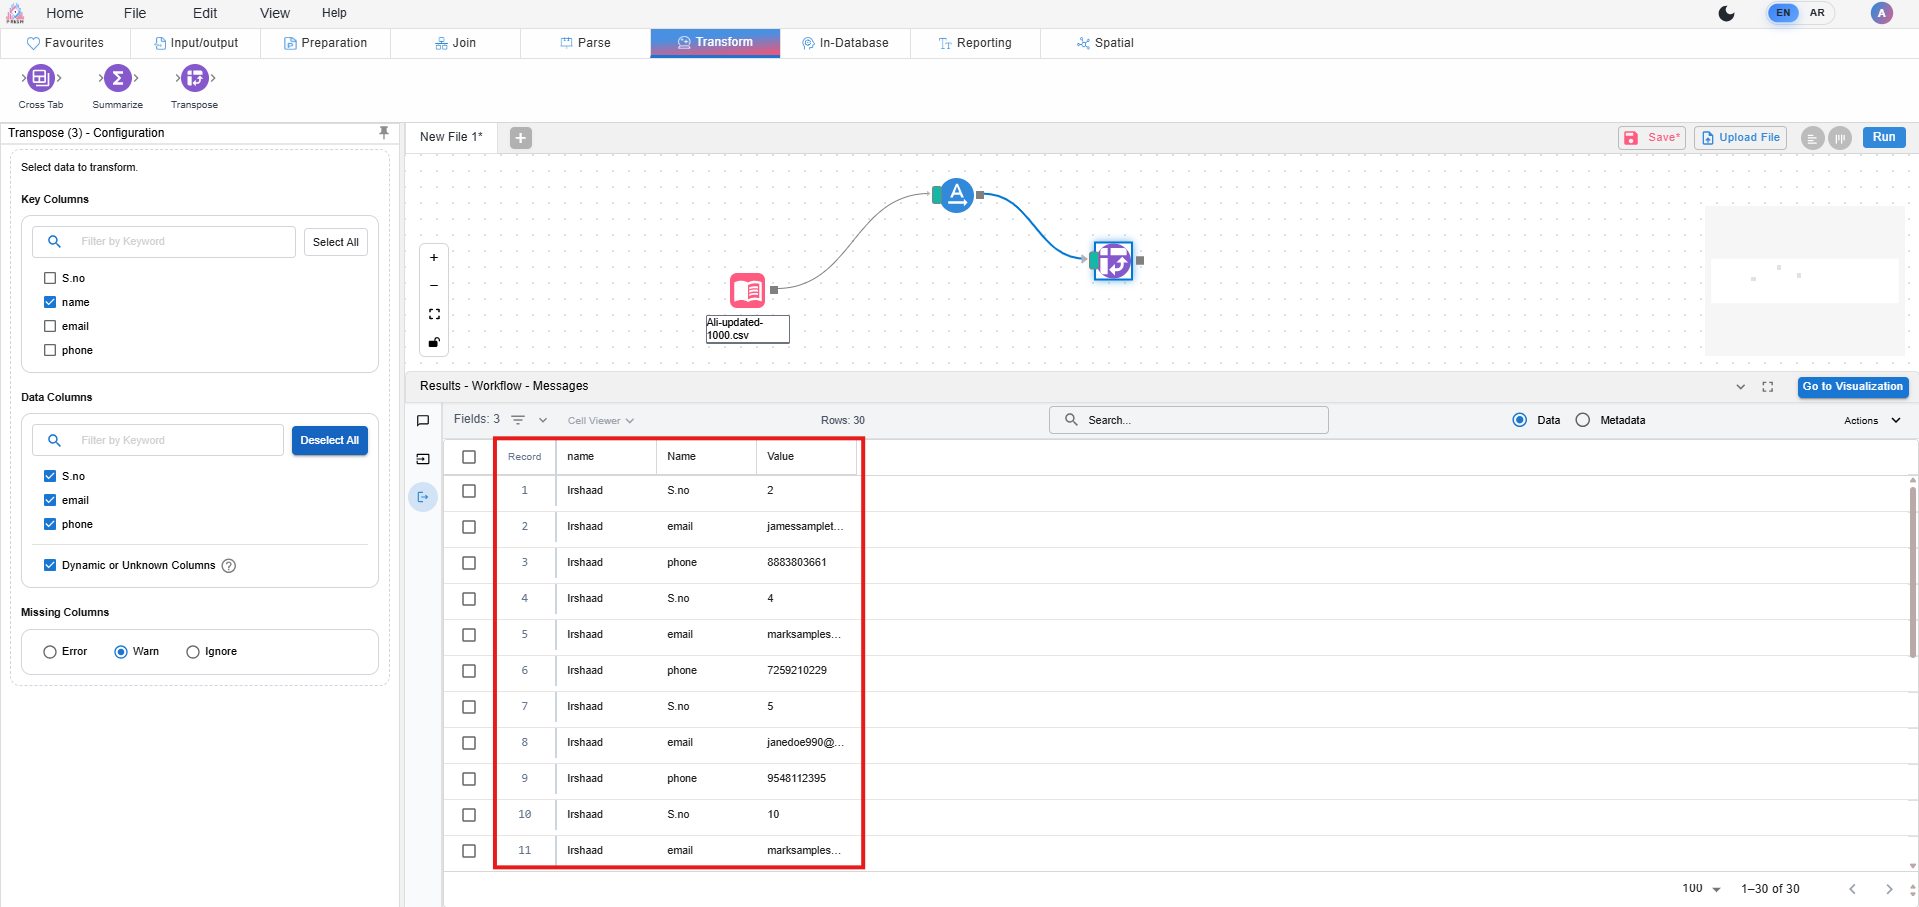
Task: Zoom in on the workflow canvas
Action: pyautogui.click(x=434, y=258)
